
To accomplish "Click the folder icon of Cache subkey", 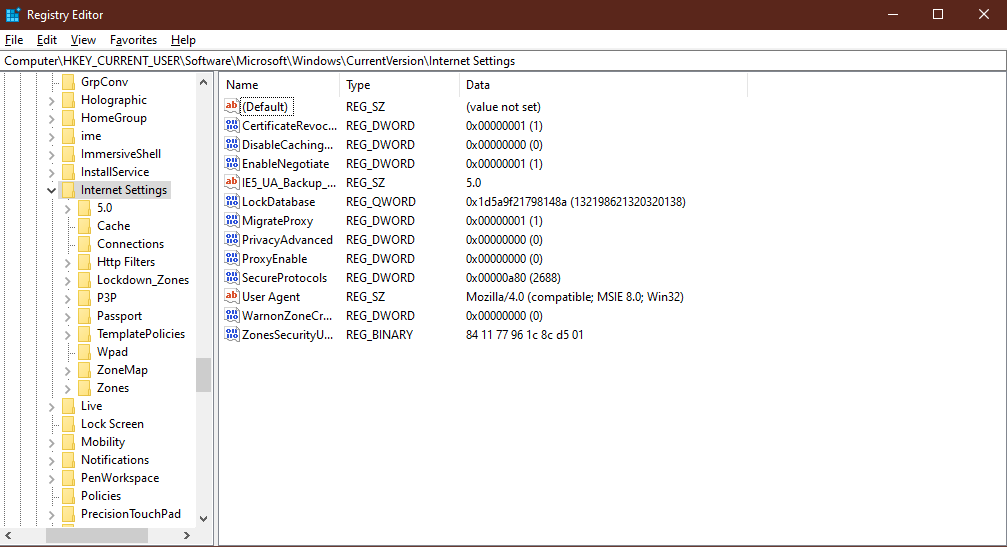I will pyautogui.click(x=84, y=225).
